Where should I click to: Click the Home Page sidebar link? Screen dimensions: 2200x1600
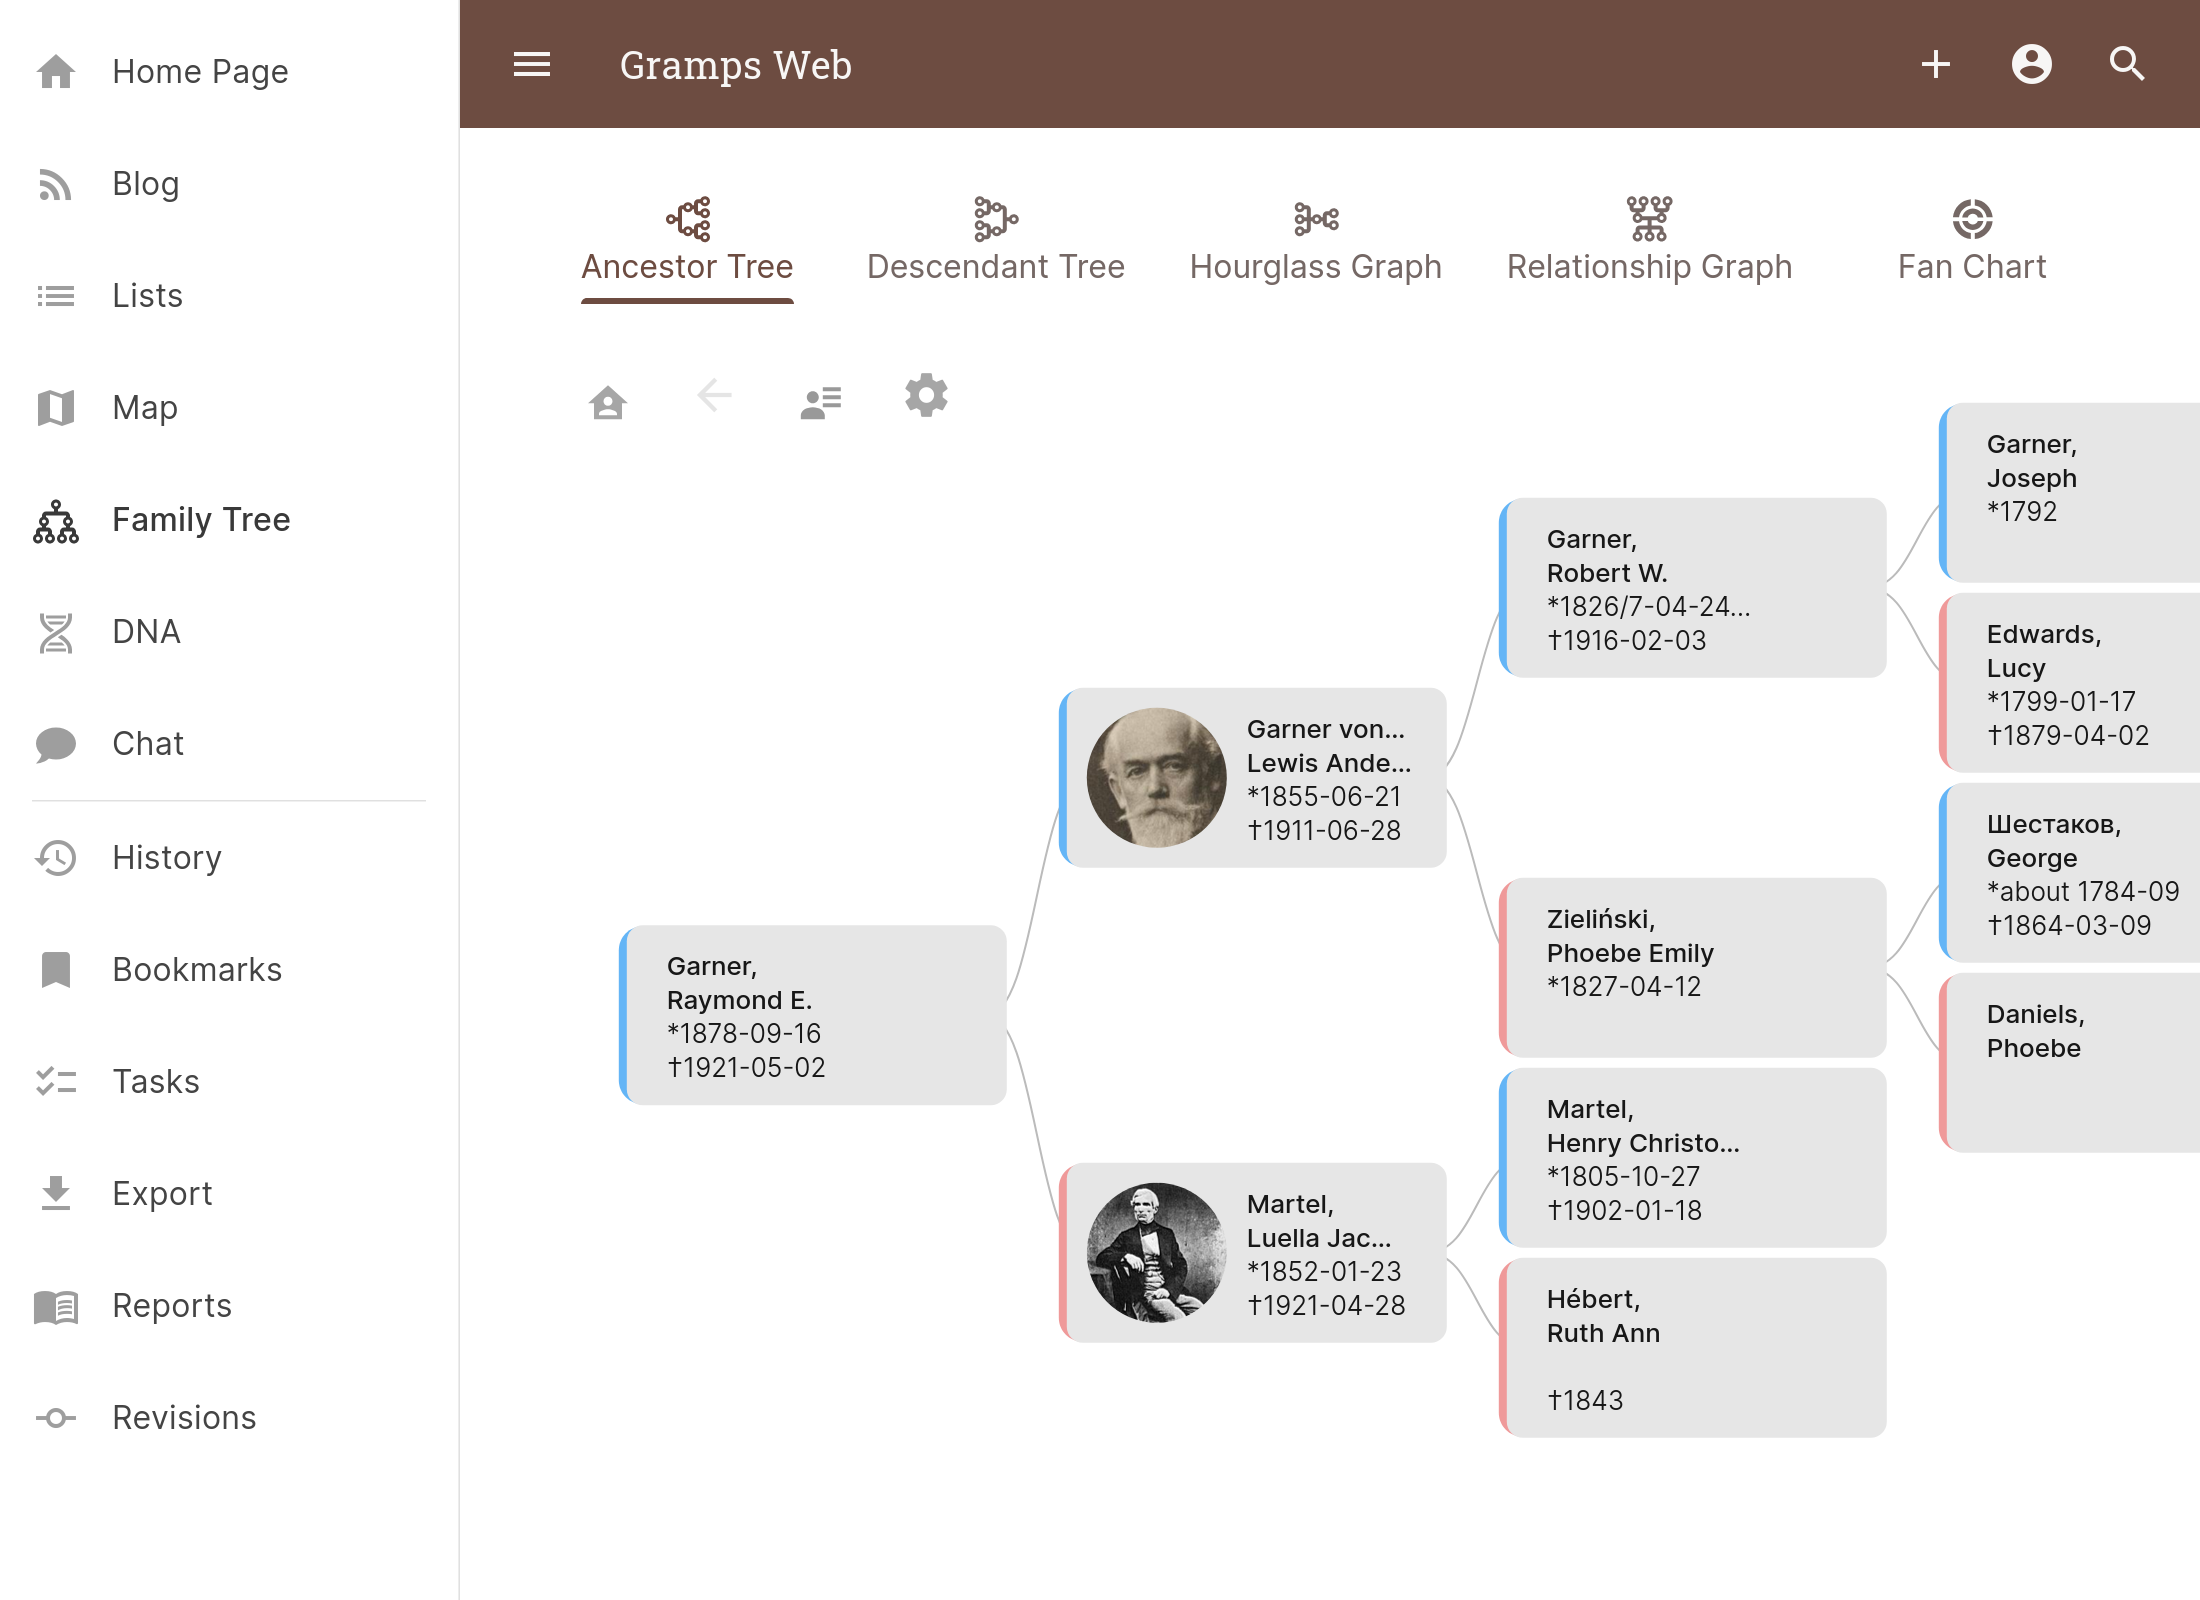(200, 71)
